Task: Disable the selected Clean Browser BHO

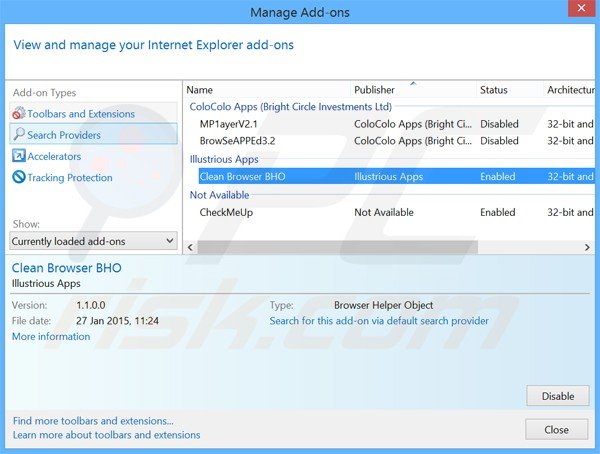Action: [558, 396]
